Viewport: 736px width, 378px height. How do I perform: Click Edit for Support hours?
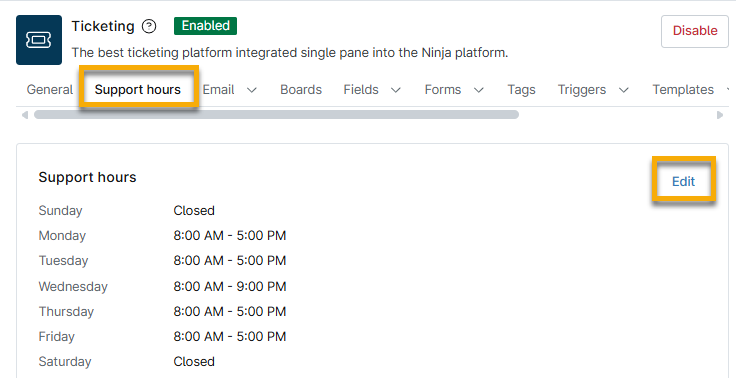tap(683, 181)
